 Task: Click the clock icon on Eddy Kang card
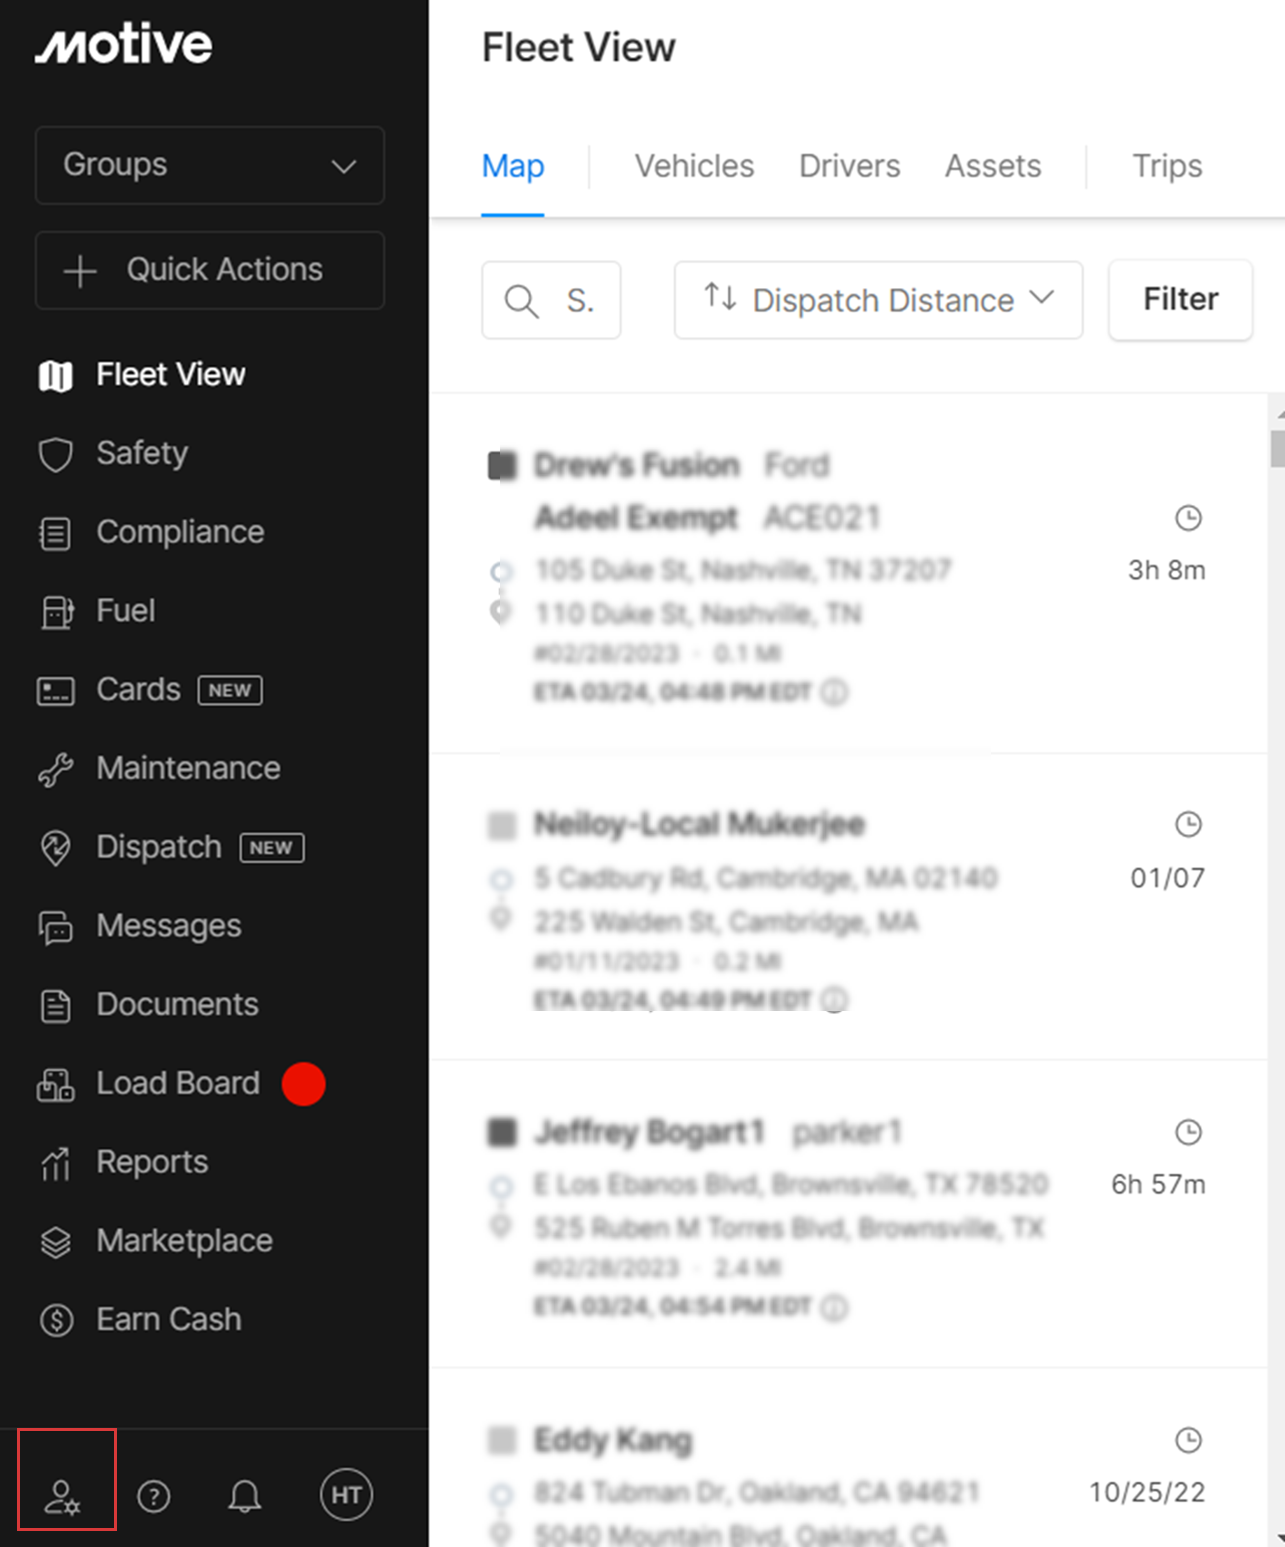coord(1188,1440)
